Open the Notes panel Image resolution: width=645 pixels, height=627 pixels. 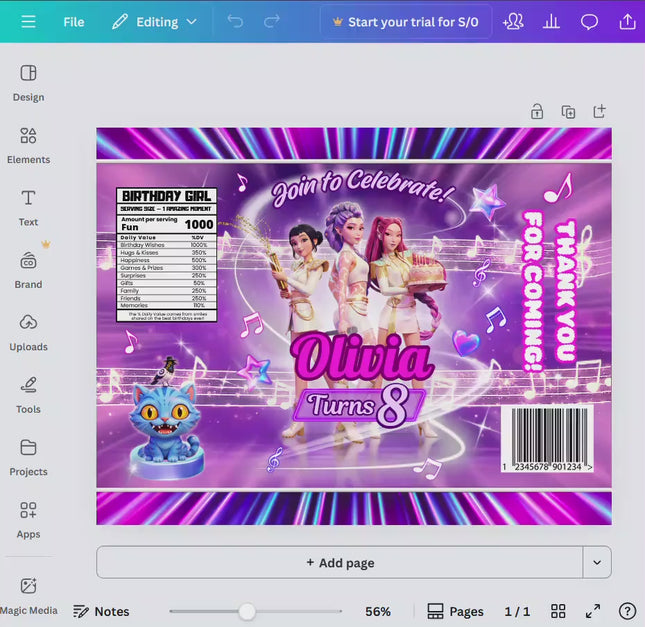coord(101,611)
